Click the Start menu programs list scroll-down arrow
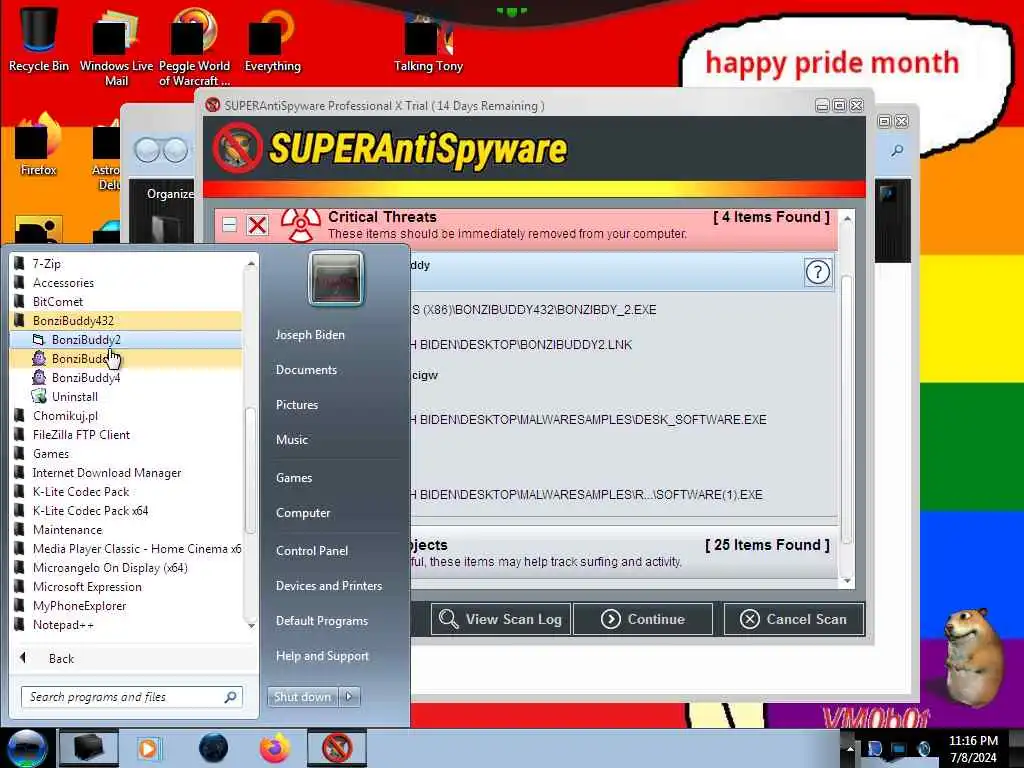The width and height of the screenshot is (1024, 768). [x=251, y=626]
